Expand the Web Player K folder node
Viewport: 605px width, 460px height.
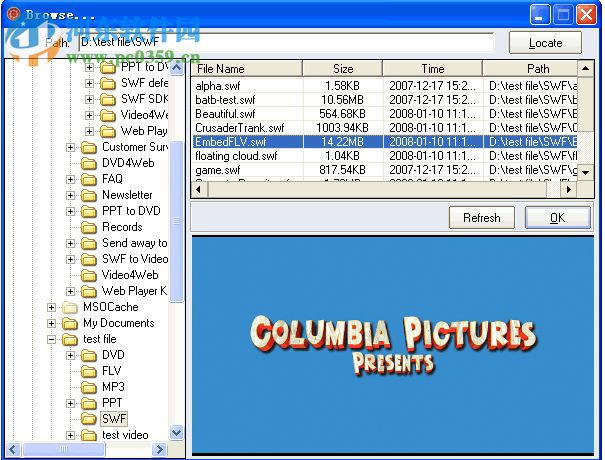coord(70,291)
